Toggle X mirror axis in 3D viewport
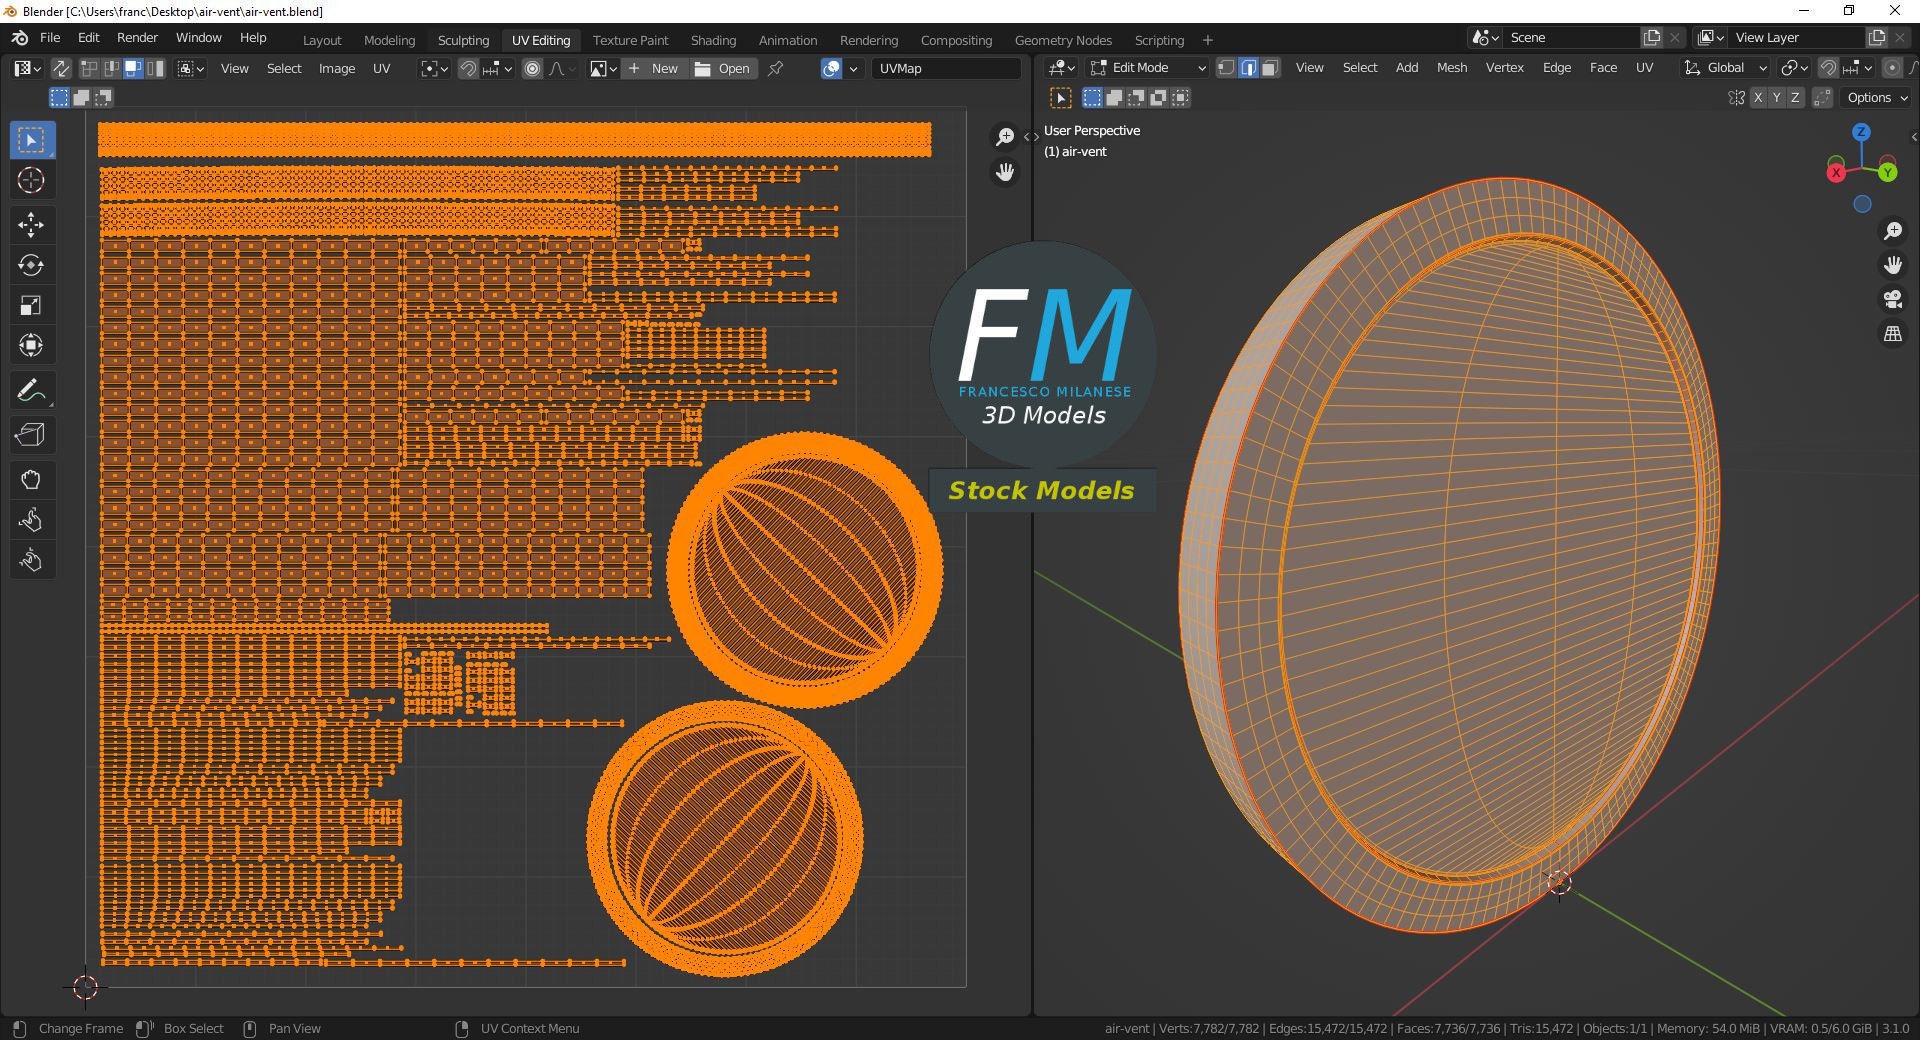This screenshot has width=1920, height=1040. pyautogui.click(x=1758, y=98)
